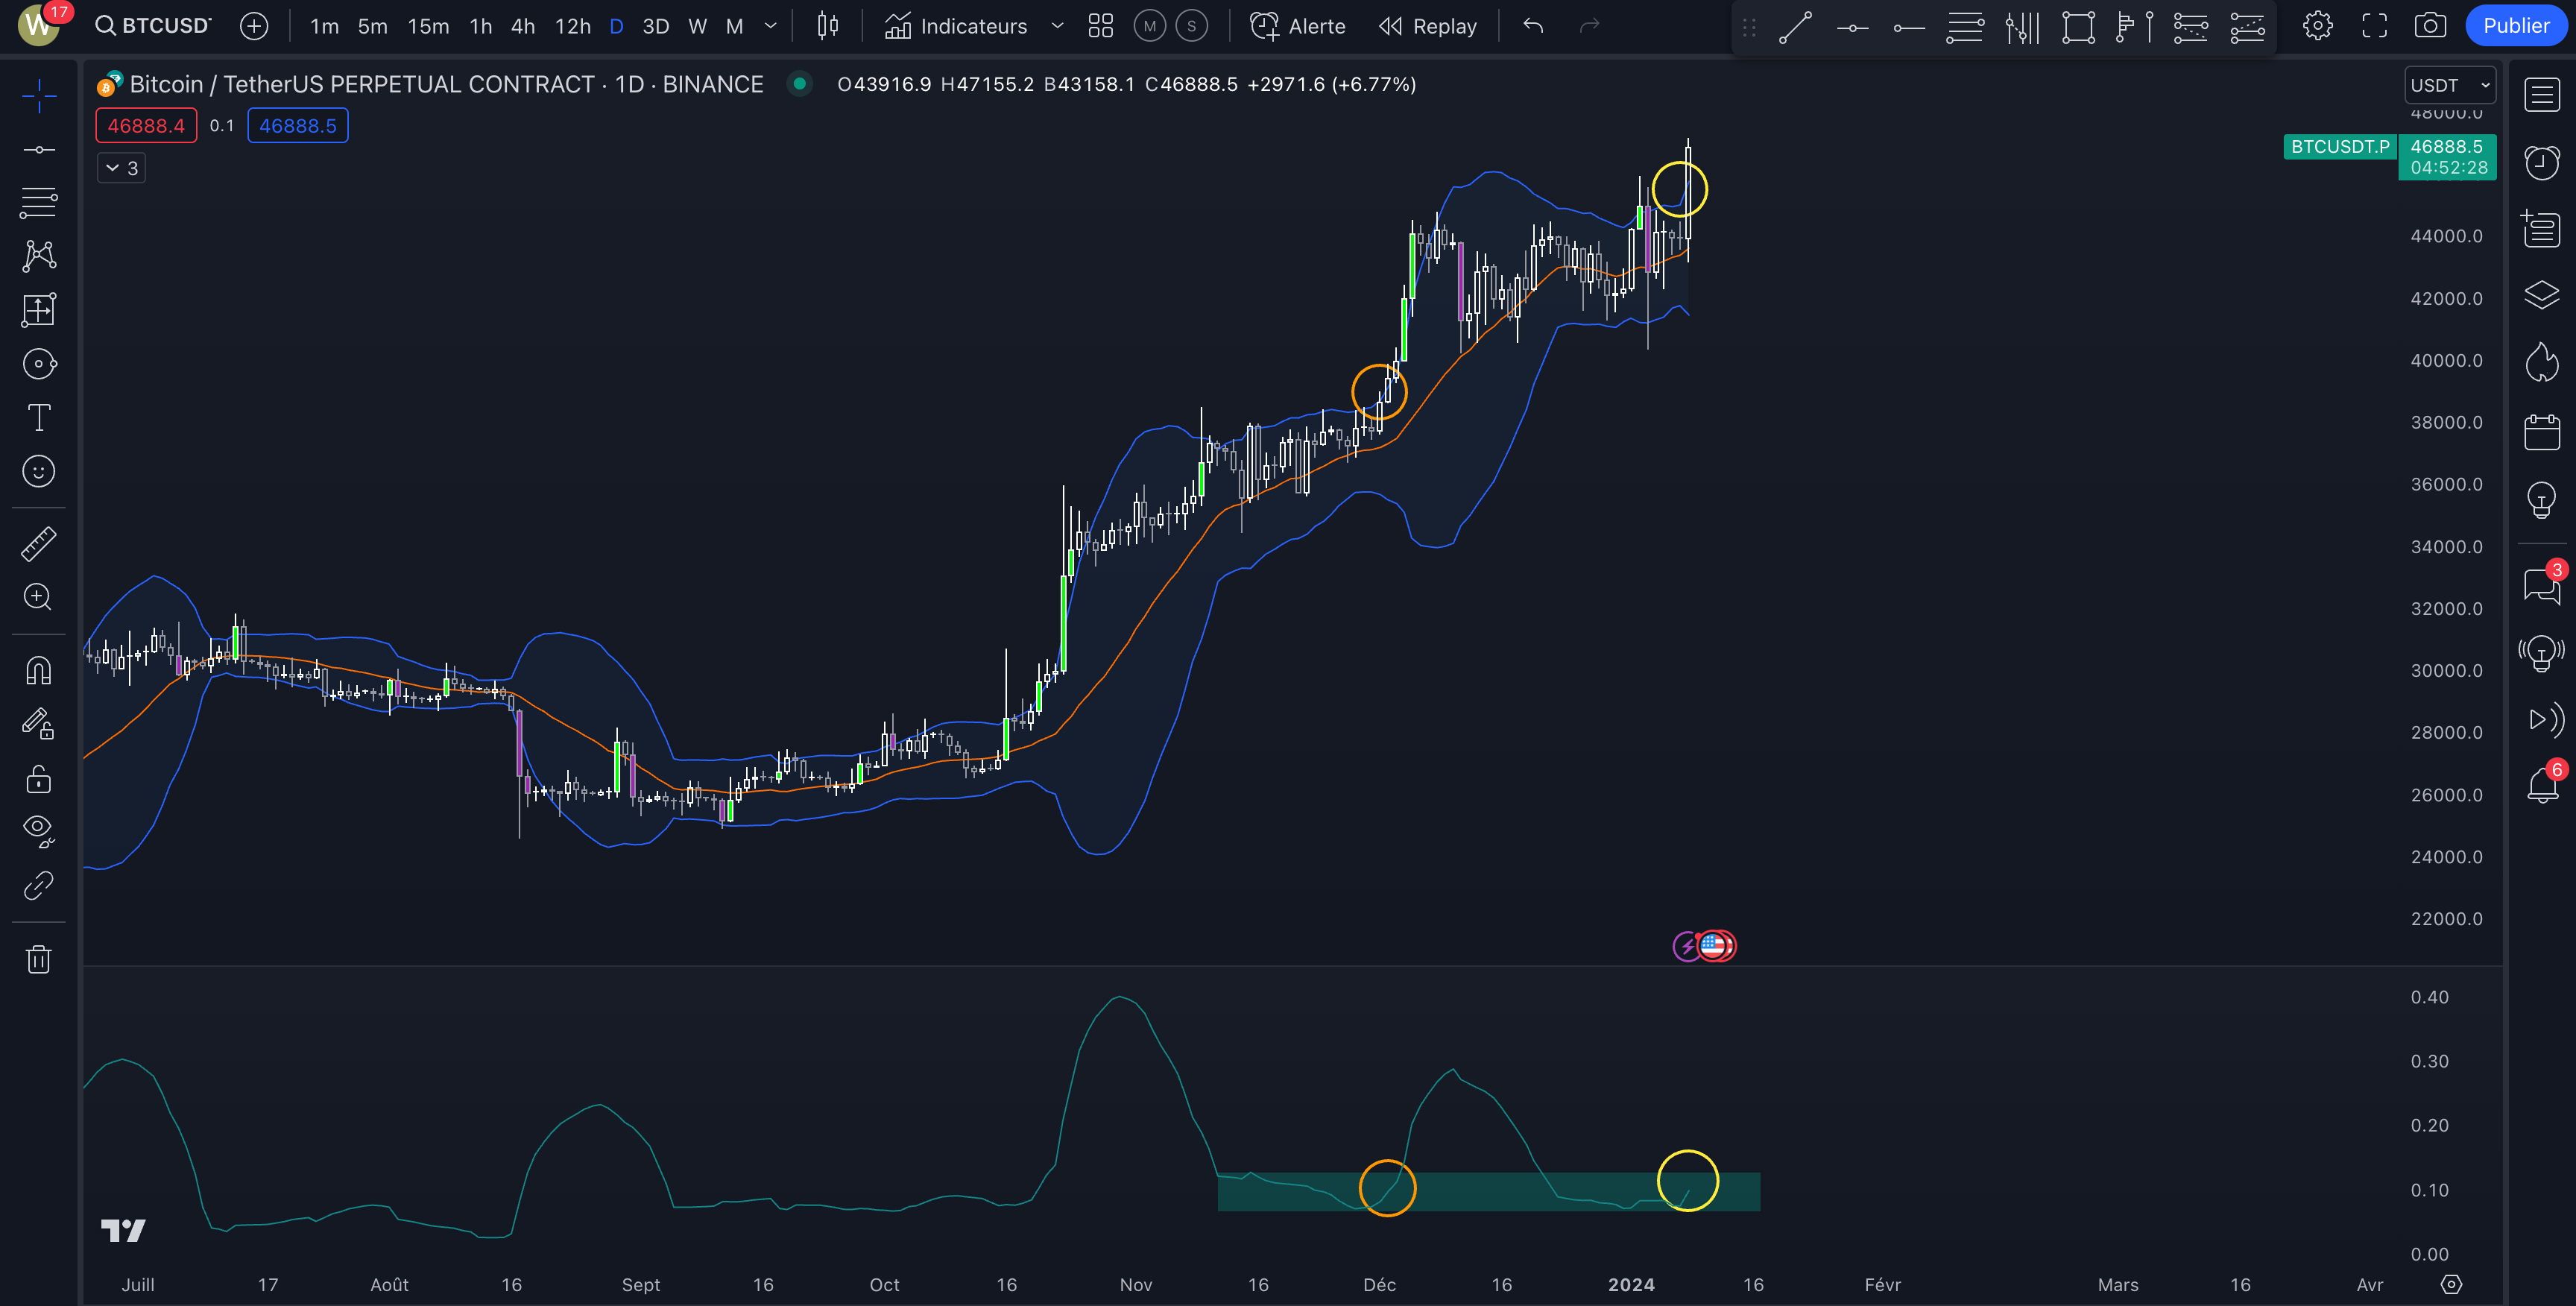Remove drawings with the trash icon

(x=39, y=959)
